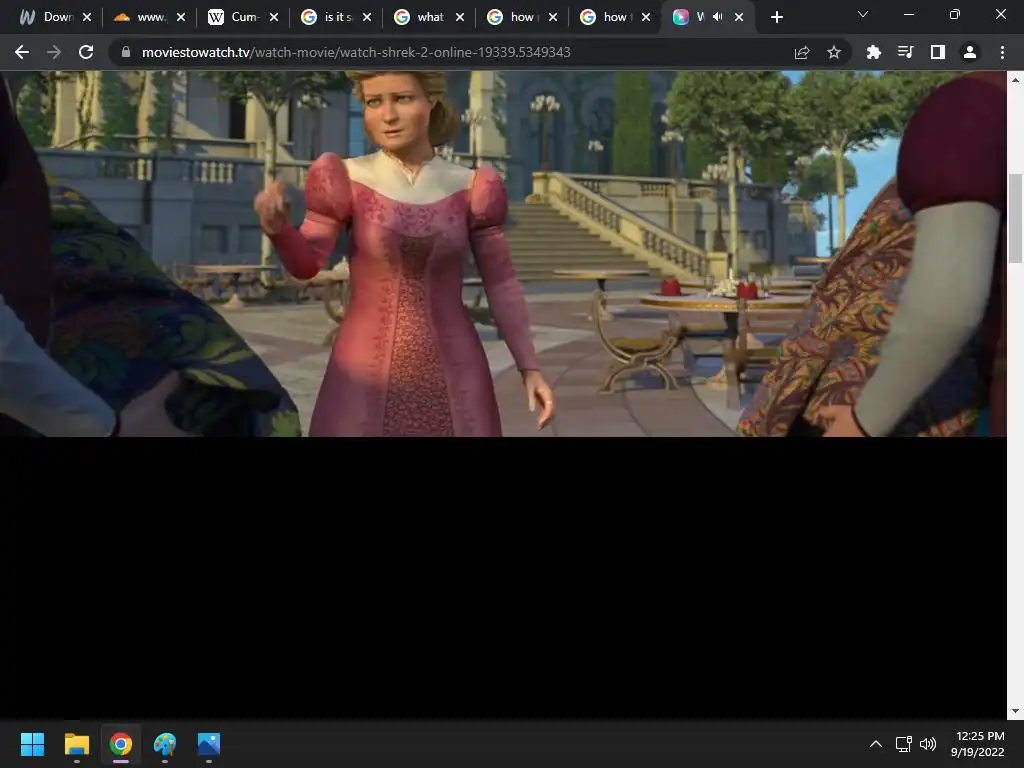
Task: Reload the current page
Action: pyautogui.click(x=86, y=52)
